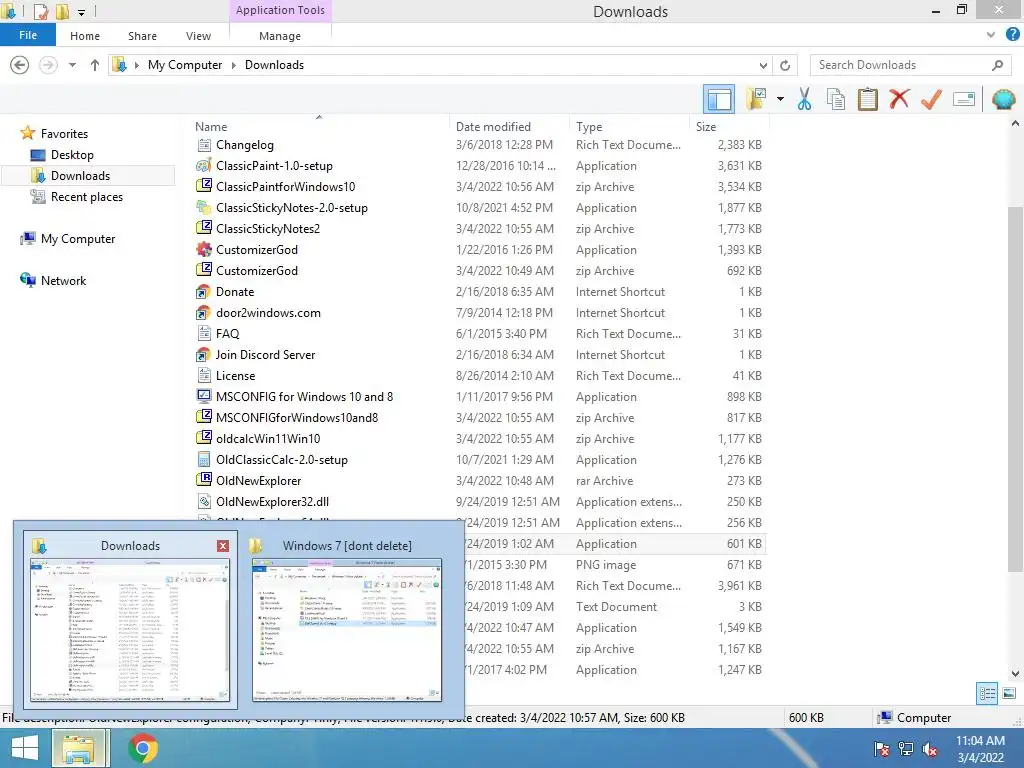Select My Computer in navigation pane
The width and height of the screenshot is (1024, 768).
point(78,239)
